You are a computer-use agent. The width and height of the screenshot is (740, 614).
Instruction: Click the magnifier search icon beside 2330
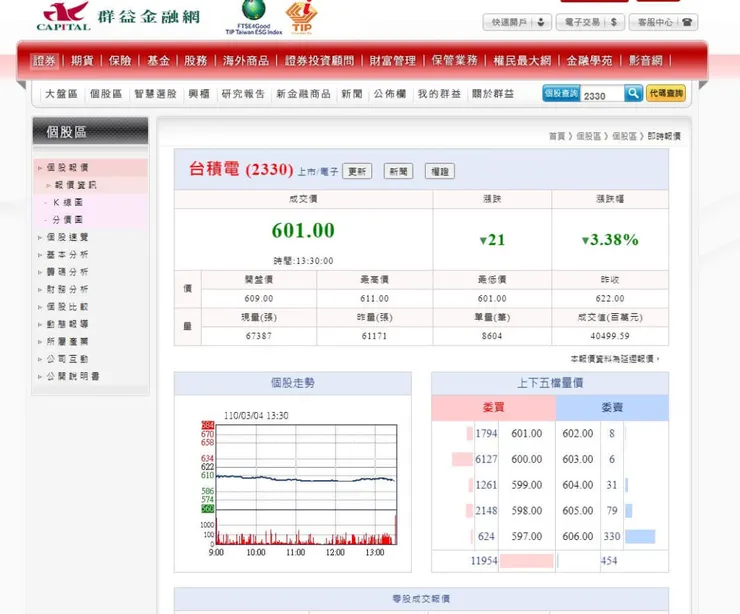(x=633, y=93)
